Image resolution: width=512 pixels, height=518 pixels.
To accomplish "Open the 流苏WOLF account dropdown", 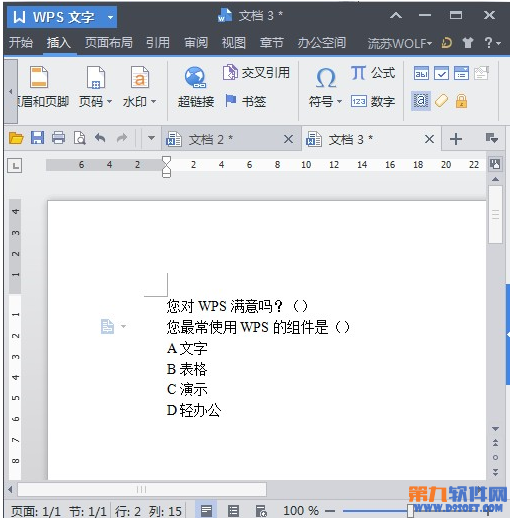I will coord(400,43).
